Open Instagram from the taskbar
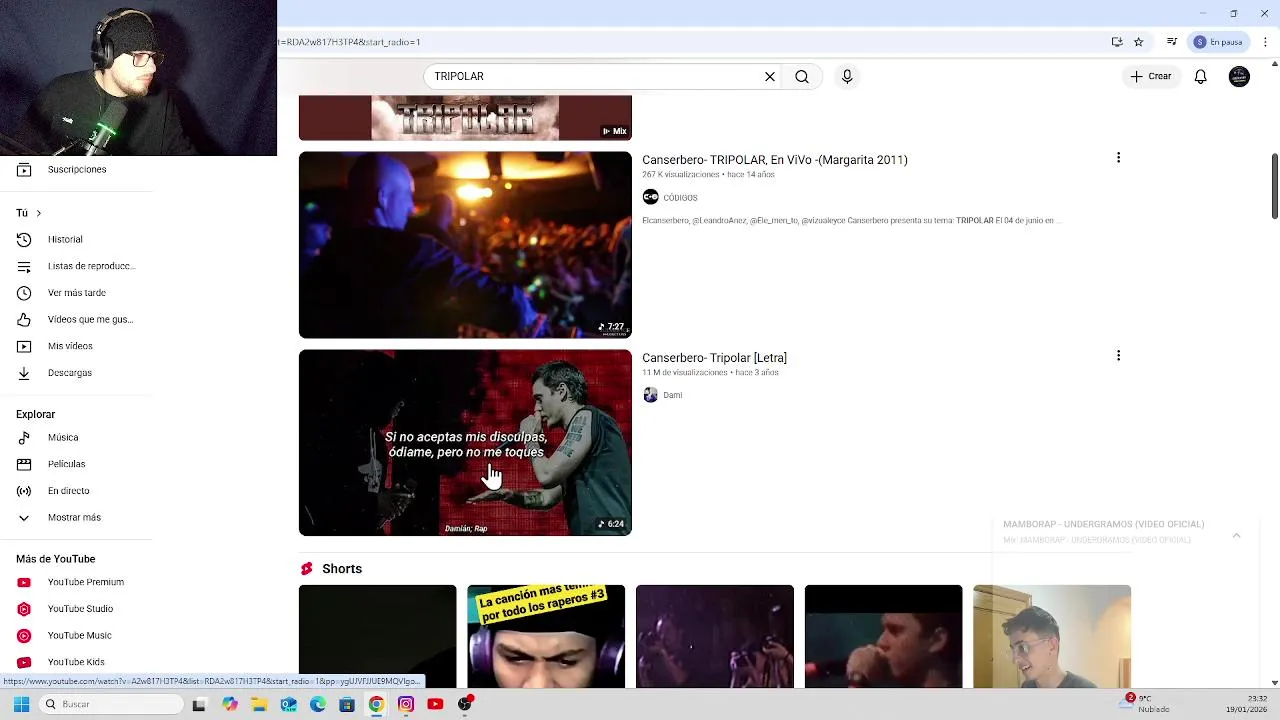This screenshot has width=1280, height=720. [406, 704]
